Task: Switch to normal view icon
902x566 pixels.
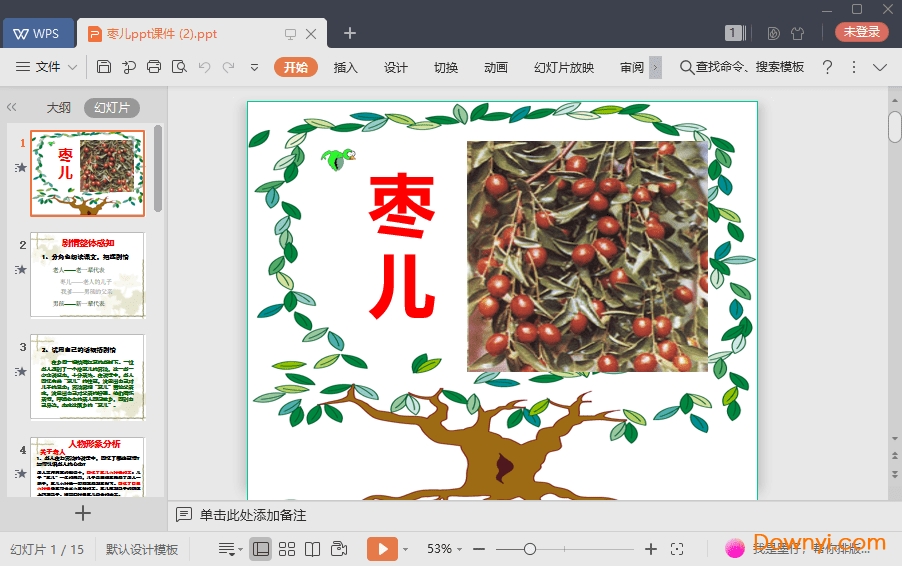Action: pos(261,549)
